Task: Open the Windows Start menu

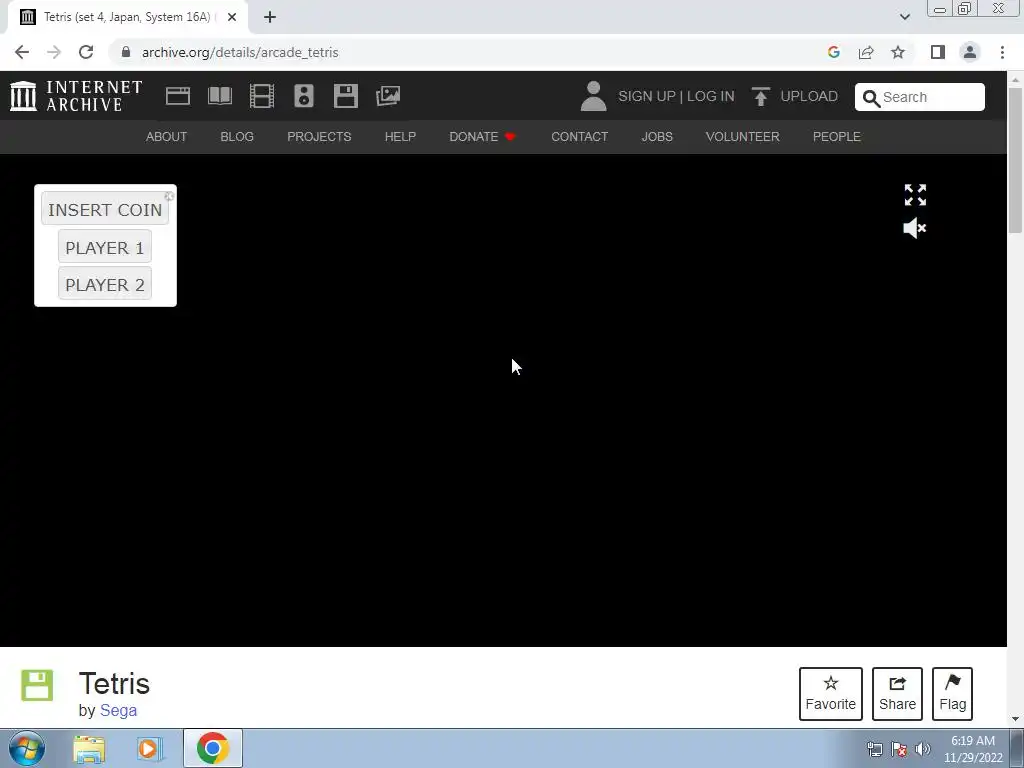Action: pos(27,748)
